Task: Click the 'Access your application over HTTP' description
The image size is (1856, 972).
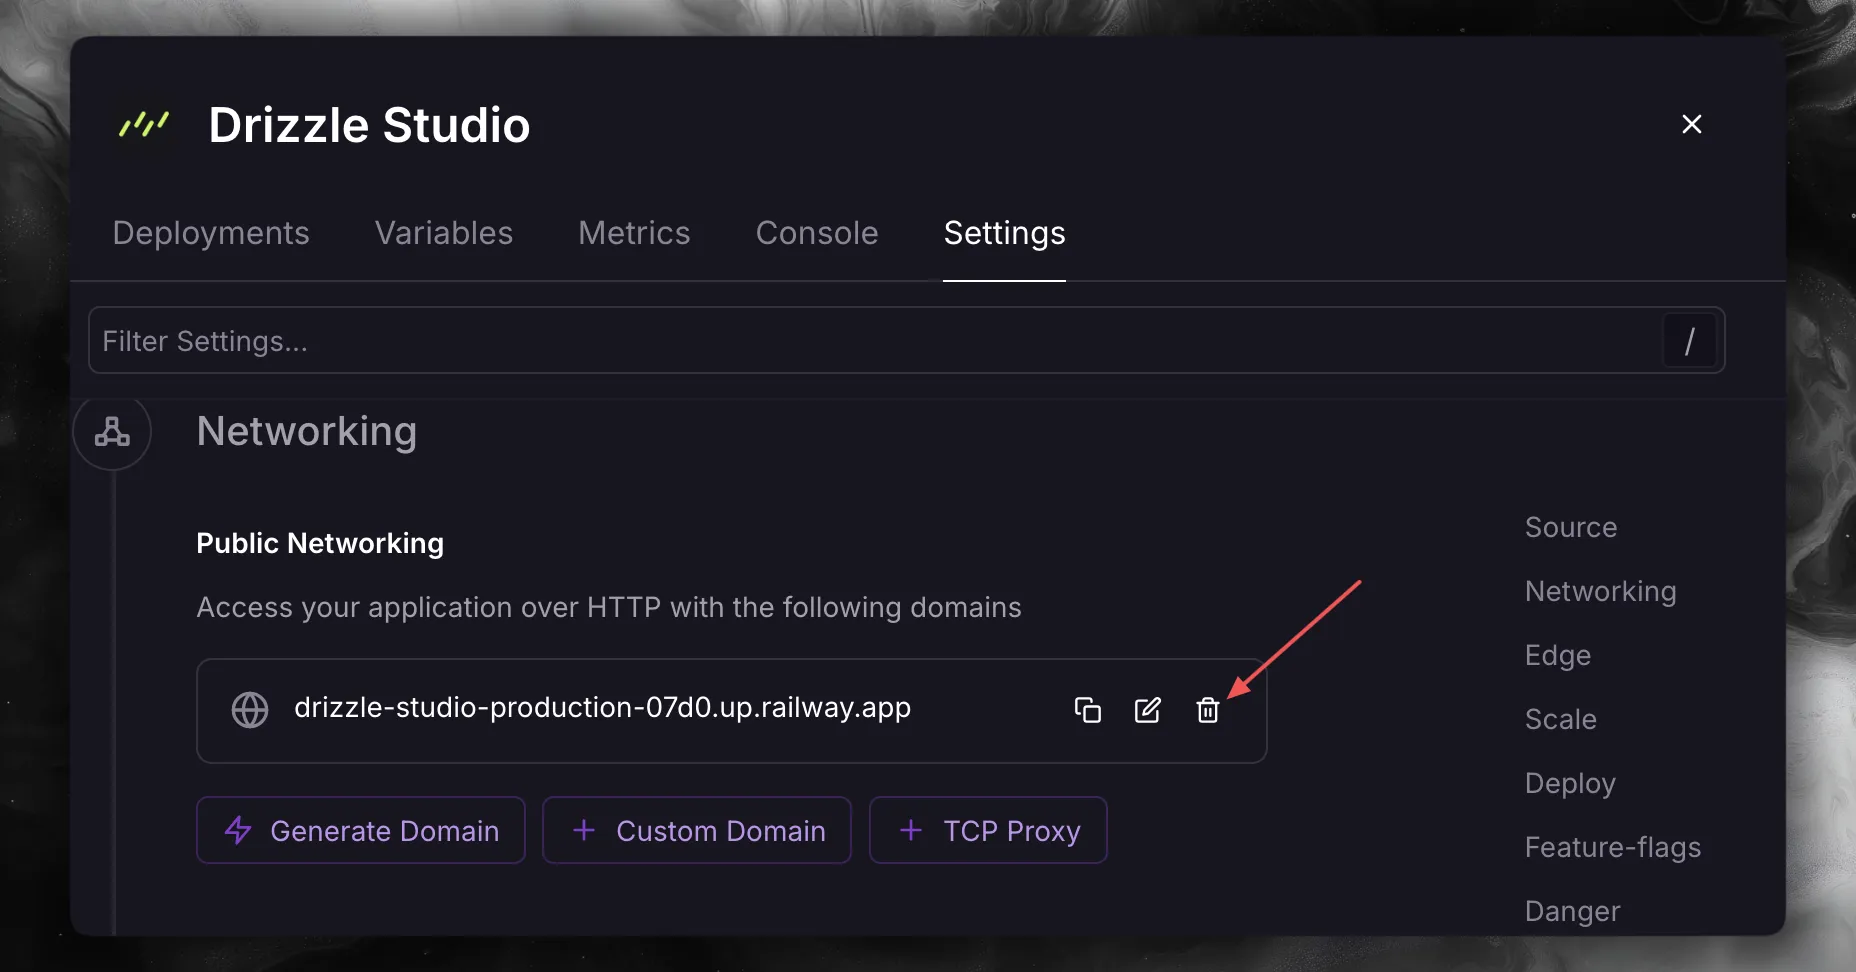Action: [x=609, y=608]
